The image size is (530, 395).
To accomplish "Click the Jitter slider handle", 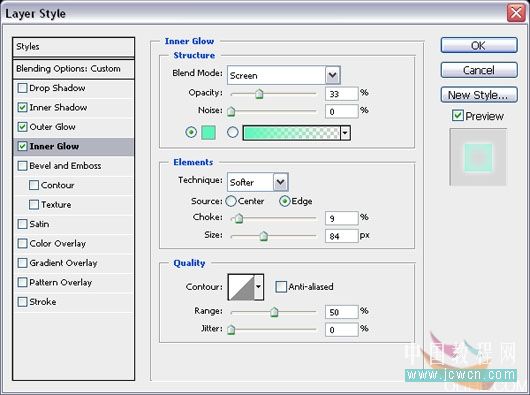I will 231,329.
